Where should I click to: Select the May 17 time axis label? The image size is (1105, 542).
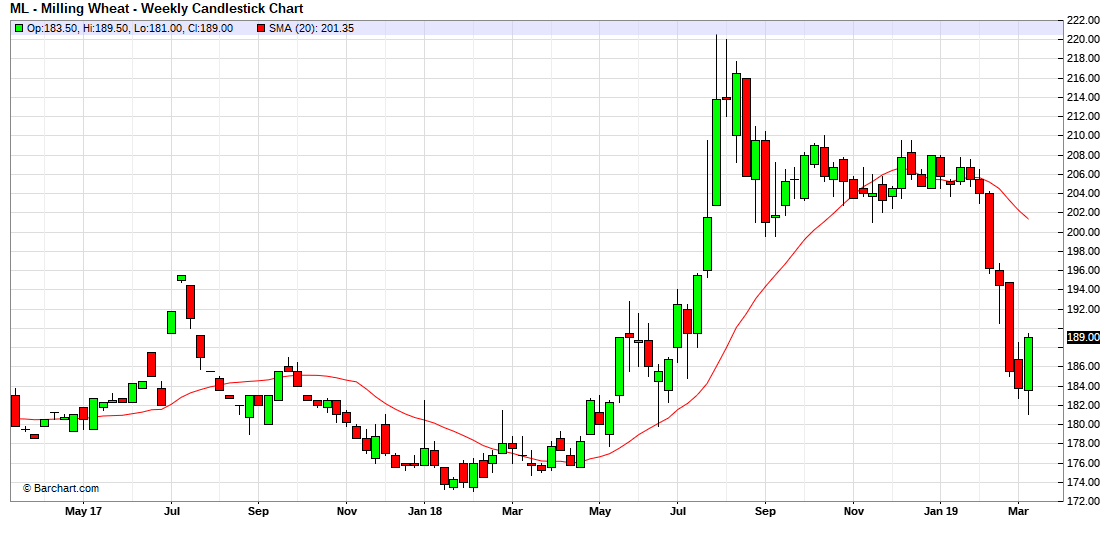click(x=83, y=511)
